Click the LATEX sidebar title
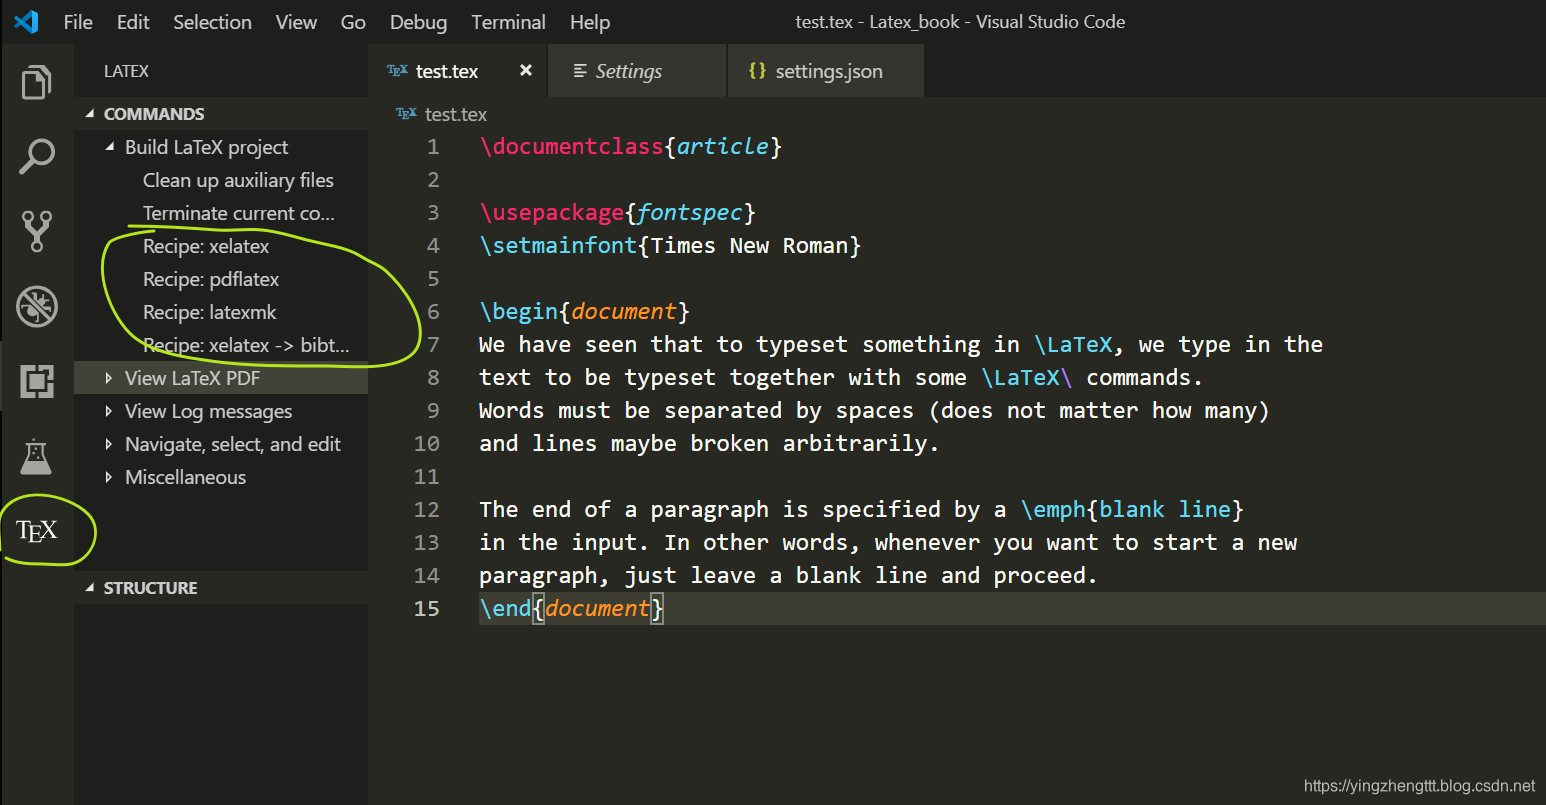 [x=126, y=71]
